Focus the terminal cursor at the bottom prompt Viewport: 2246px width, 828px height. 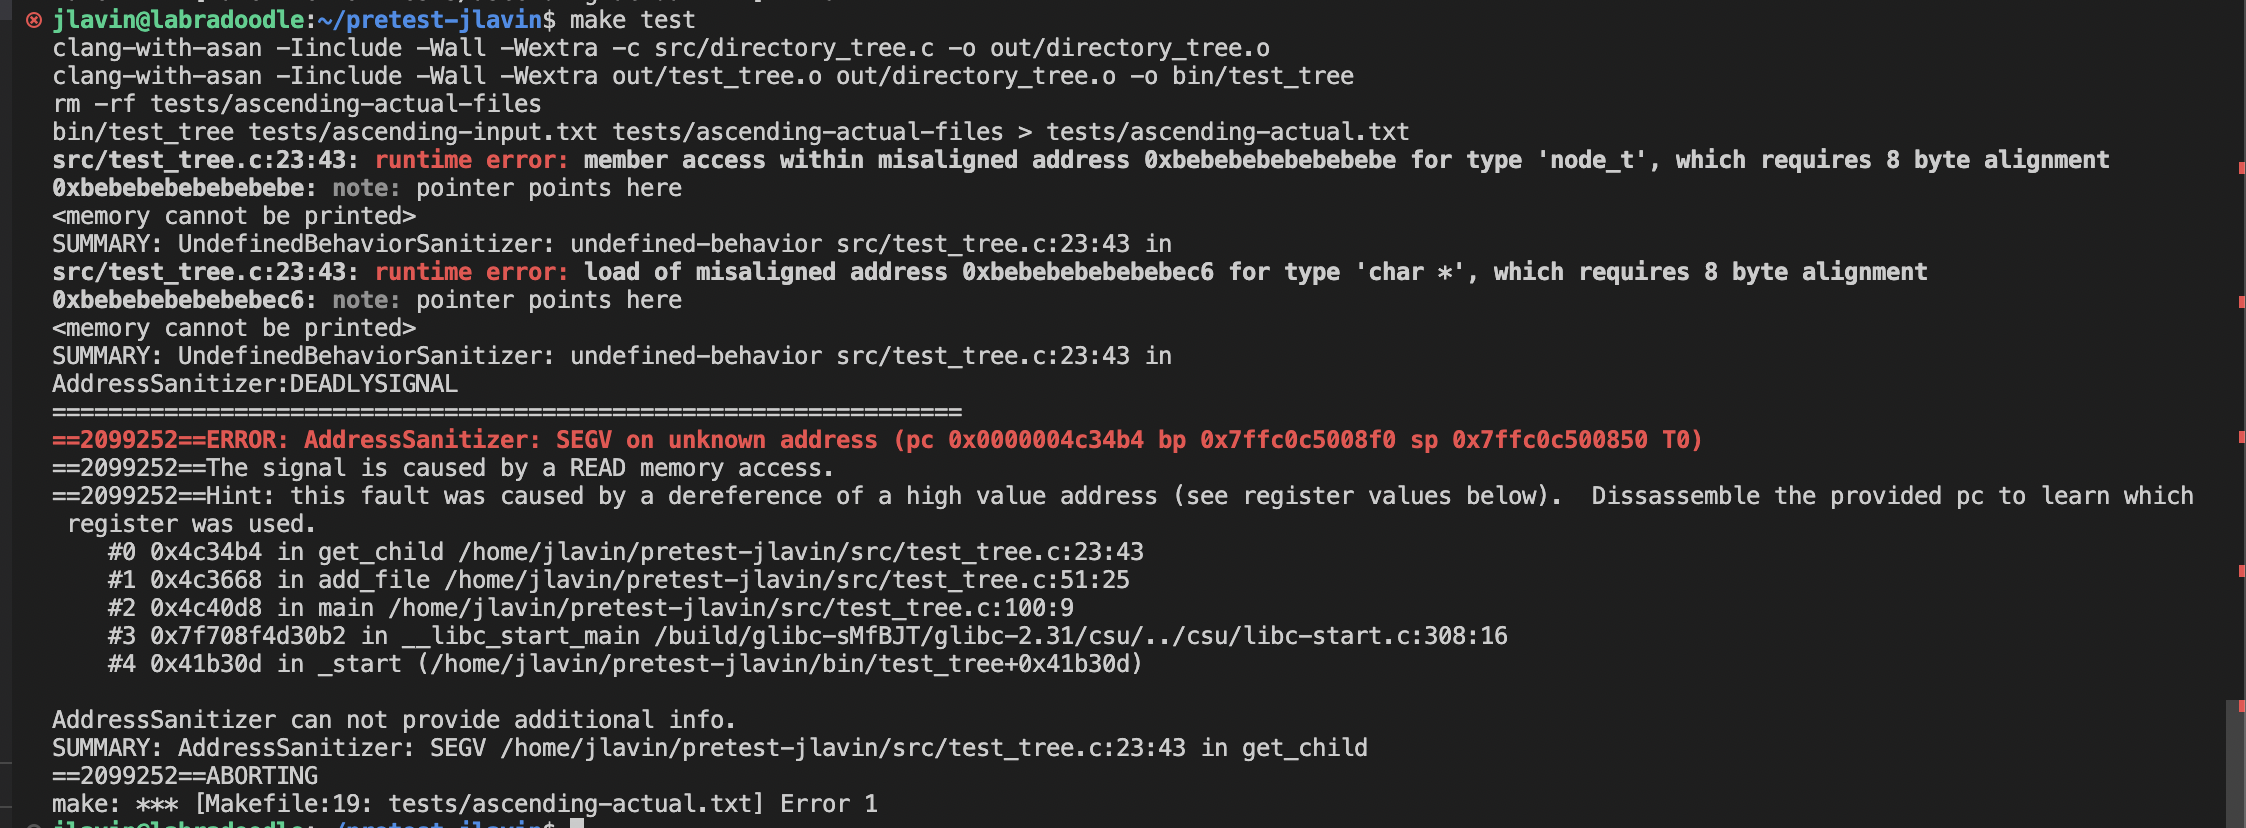[577, 823]
